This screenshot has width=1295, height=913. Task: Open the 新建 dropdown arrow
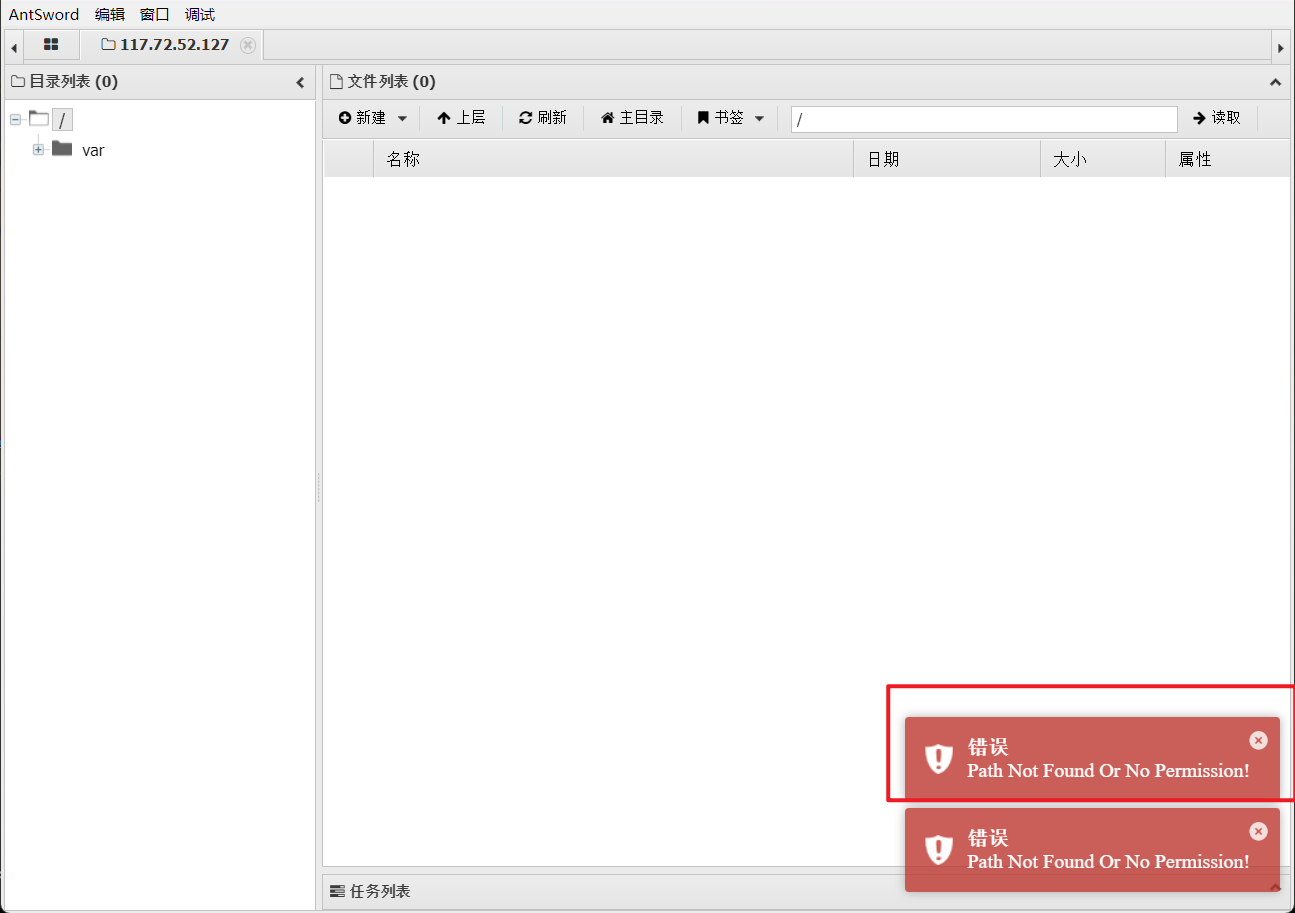click(x=402, y=118)
